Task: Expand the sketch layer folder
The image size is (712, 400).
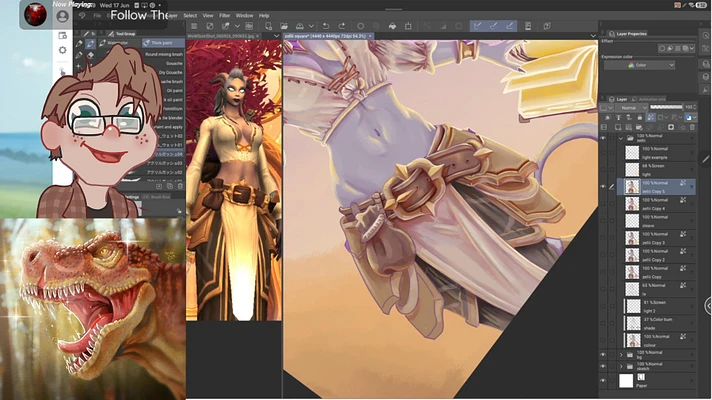Action: (x=621, y=366)
